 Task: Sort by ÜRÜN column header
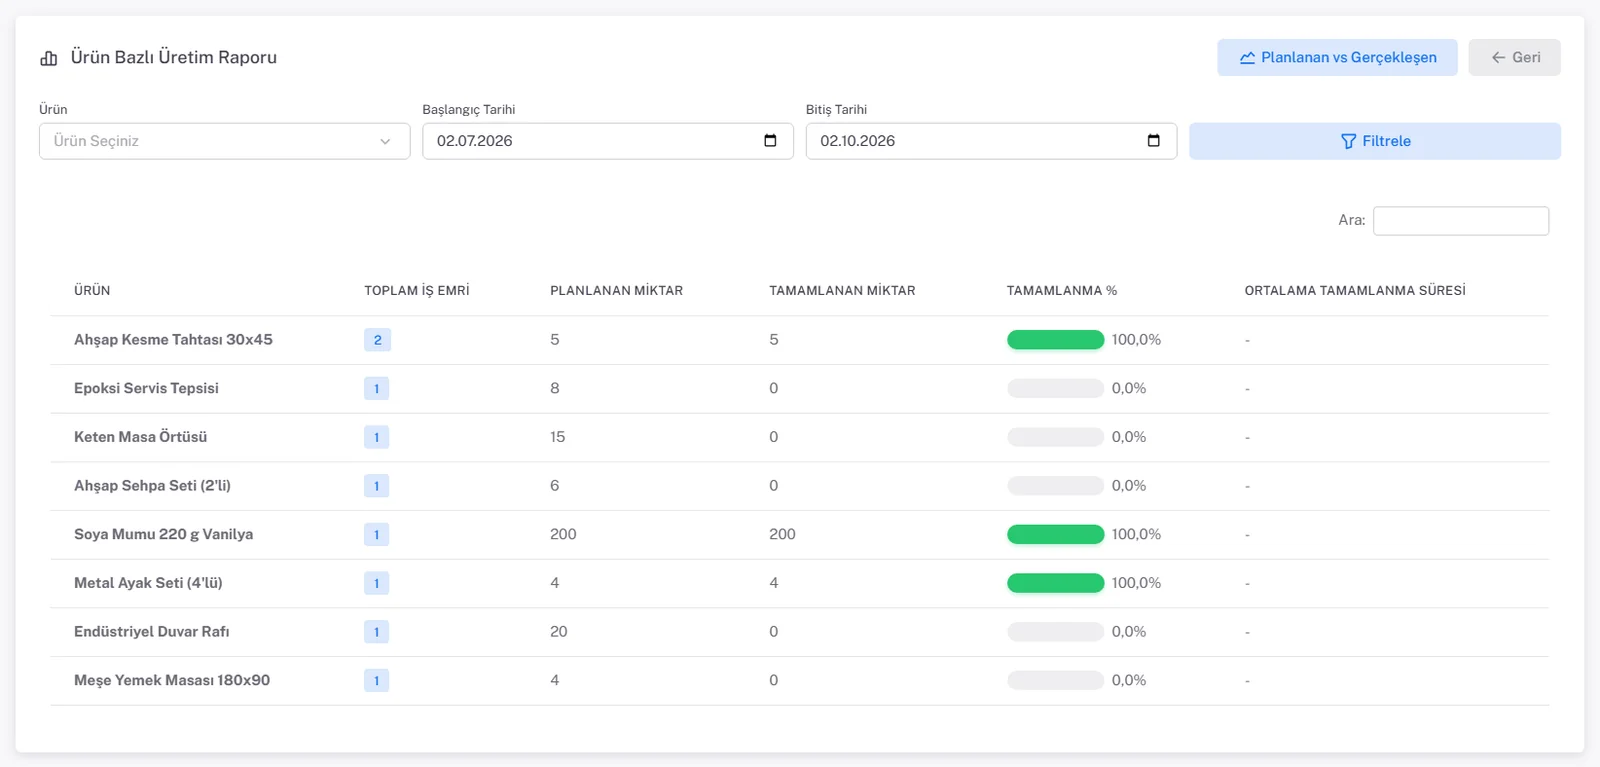[x=92, y=291]
